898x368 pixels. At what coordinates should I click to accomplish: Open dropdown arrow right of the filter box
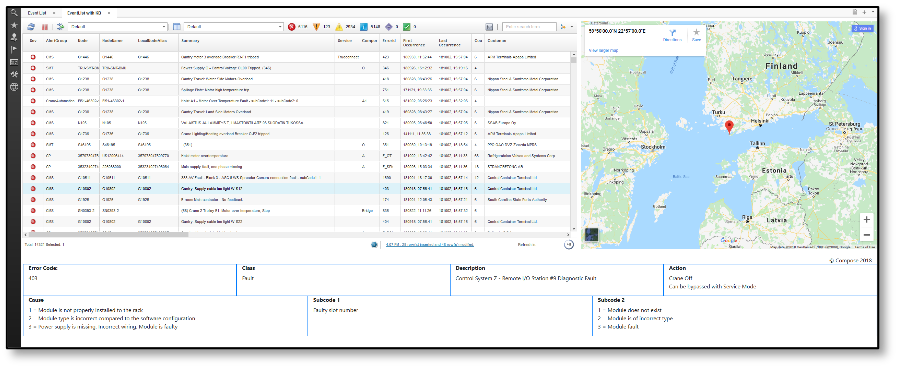pos(572,26)
